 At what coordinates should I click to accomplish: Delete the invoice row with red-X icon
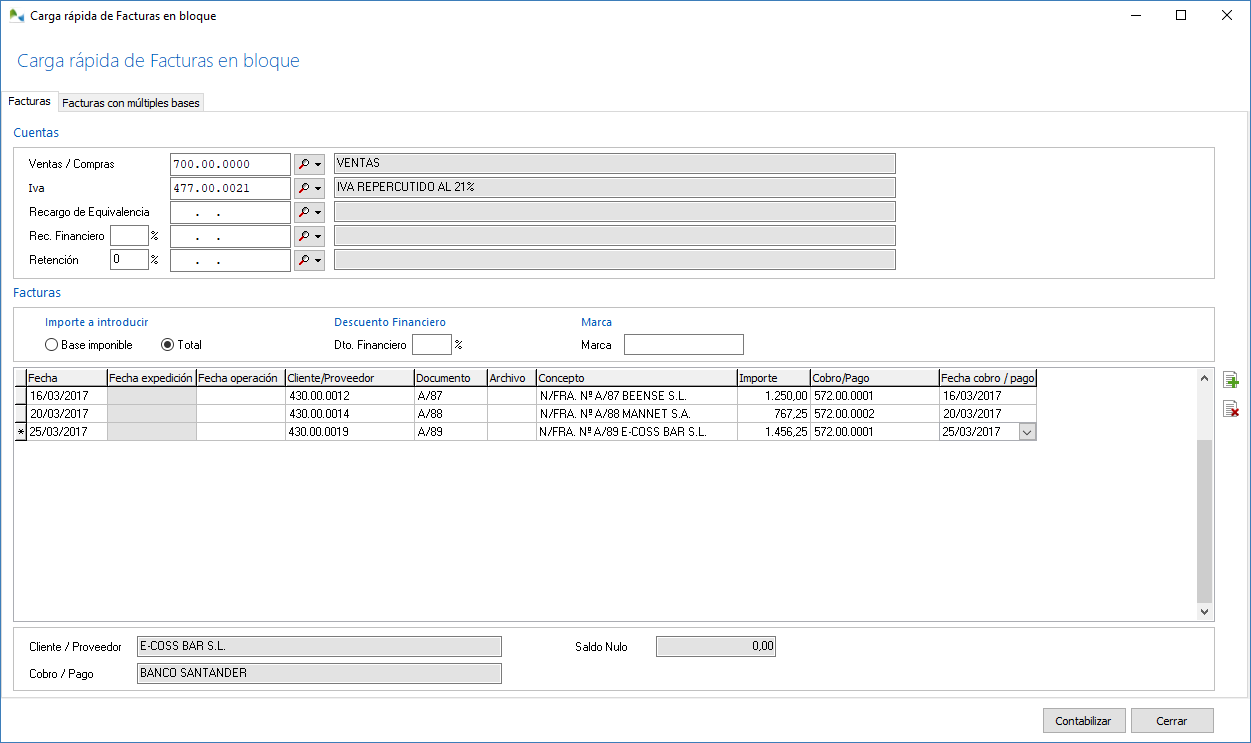tap(1231, 409)
